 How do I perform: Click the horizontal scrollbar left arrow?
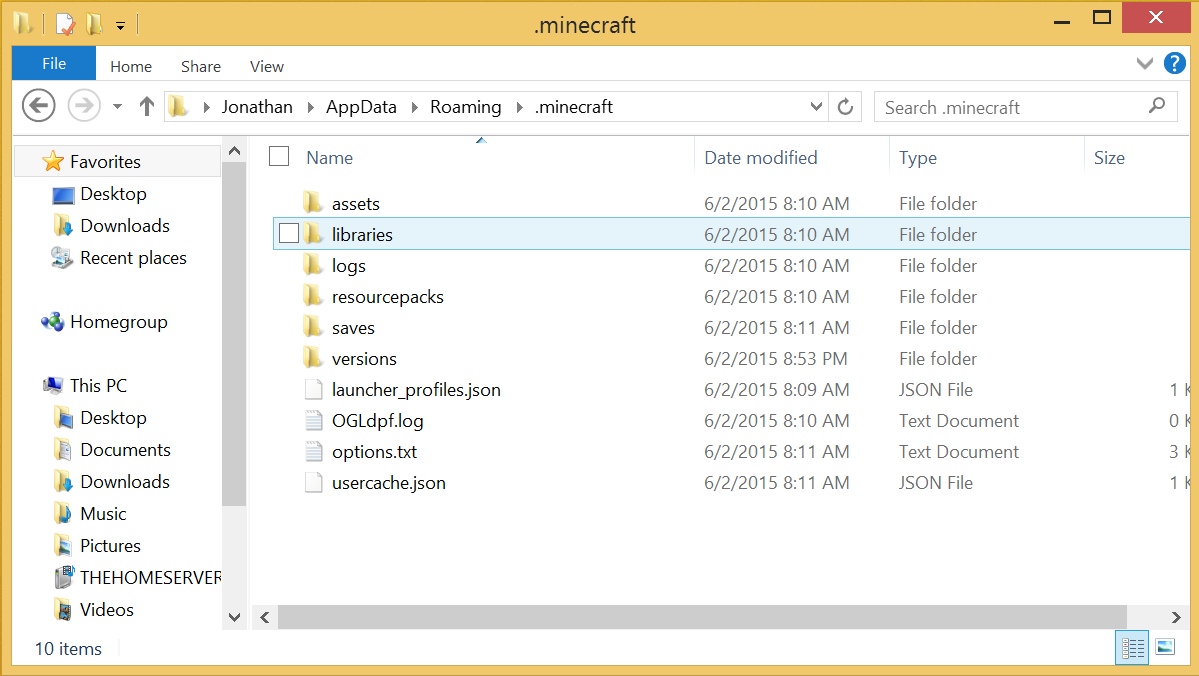[265, 617]
